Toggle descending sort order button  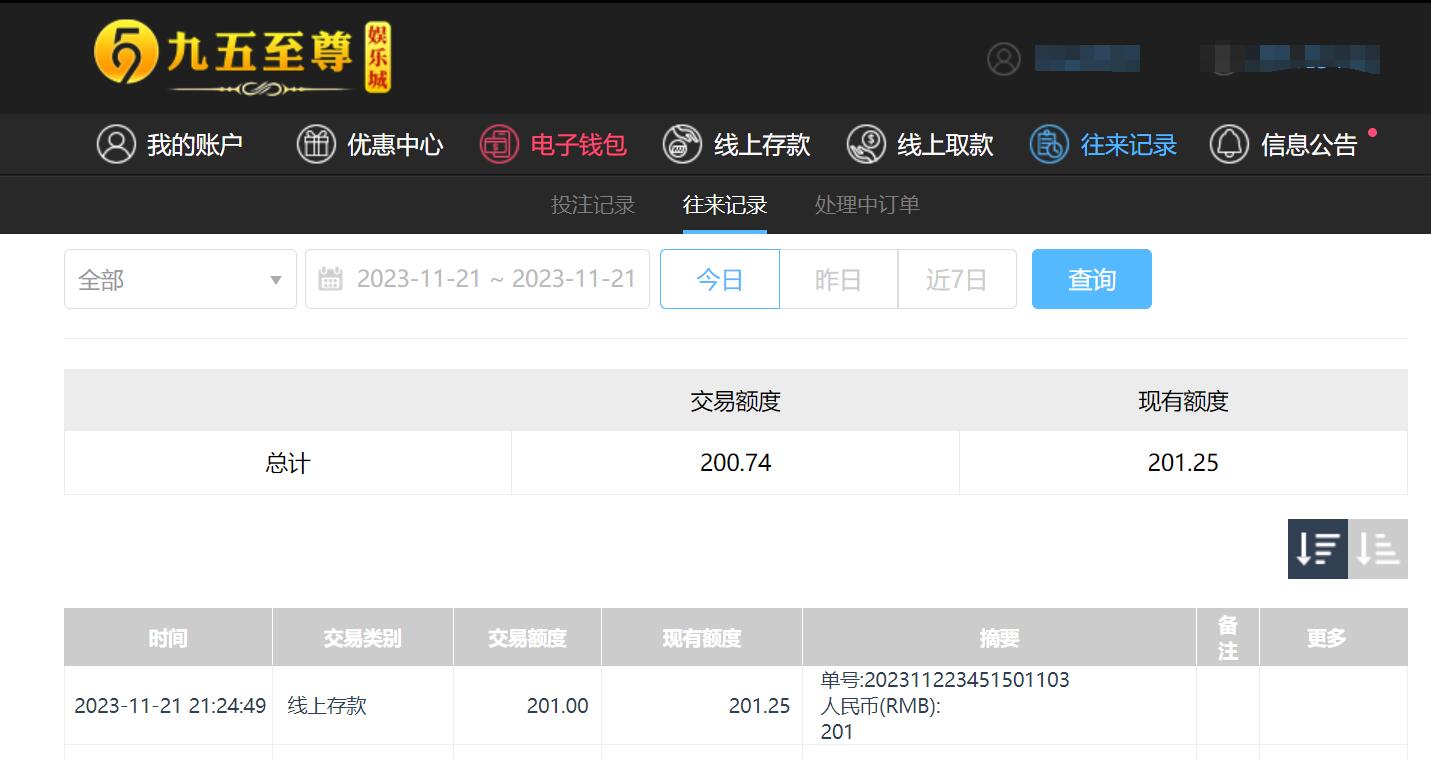[x=1318, y=549]
